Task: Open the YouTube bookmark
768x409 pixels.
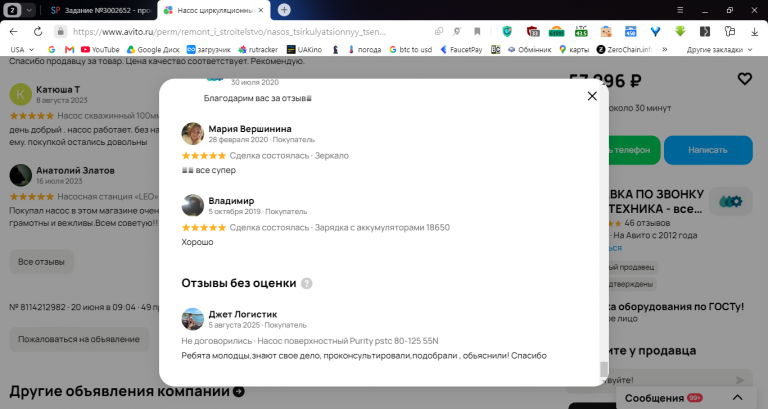Action: [x=100, y=49]
